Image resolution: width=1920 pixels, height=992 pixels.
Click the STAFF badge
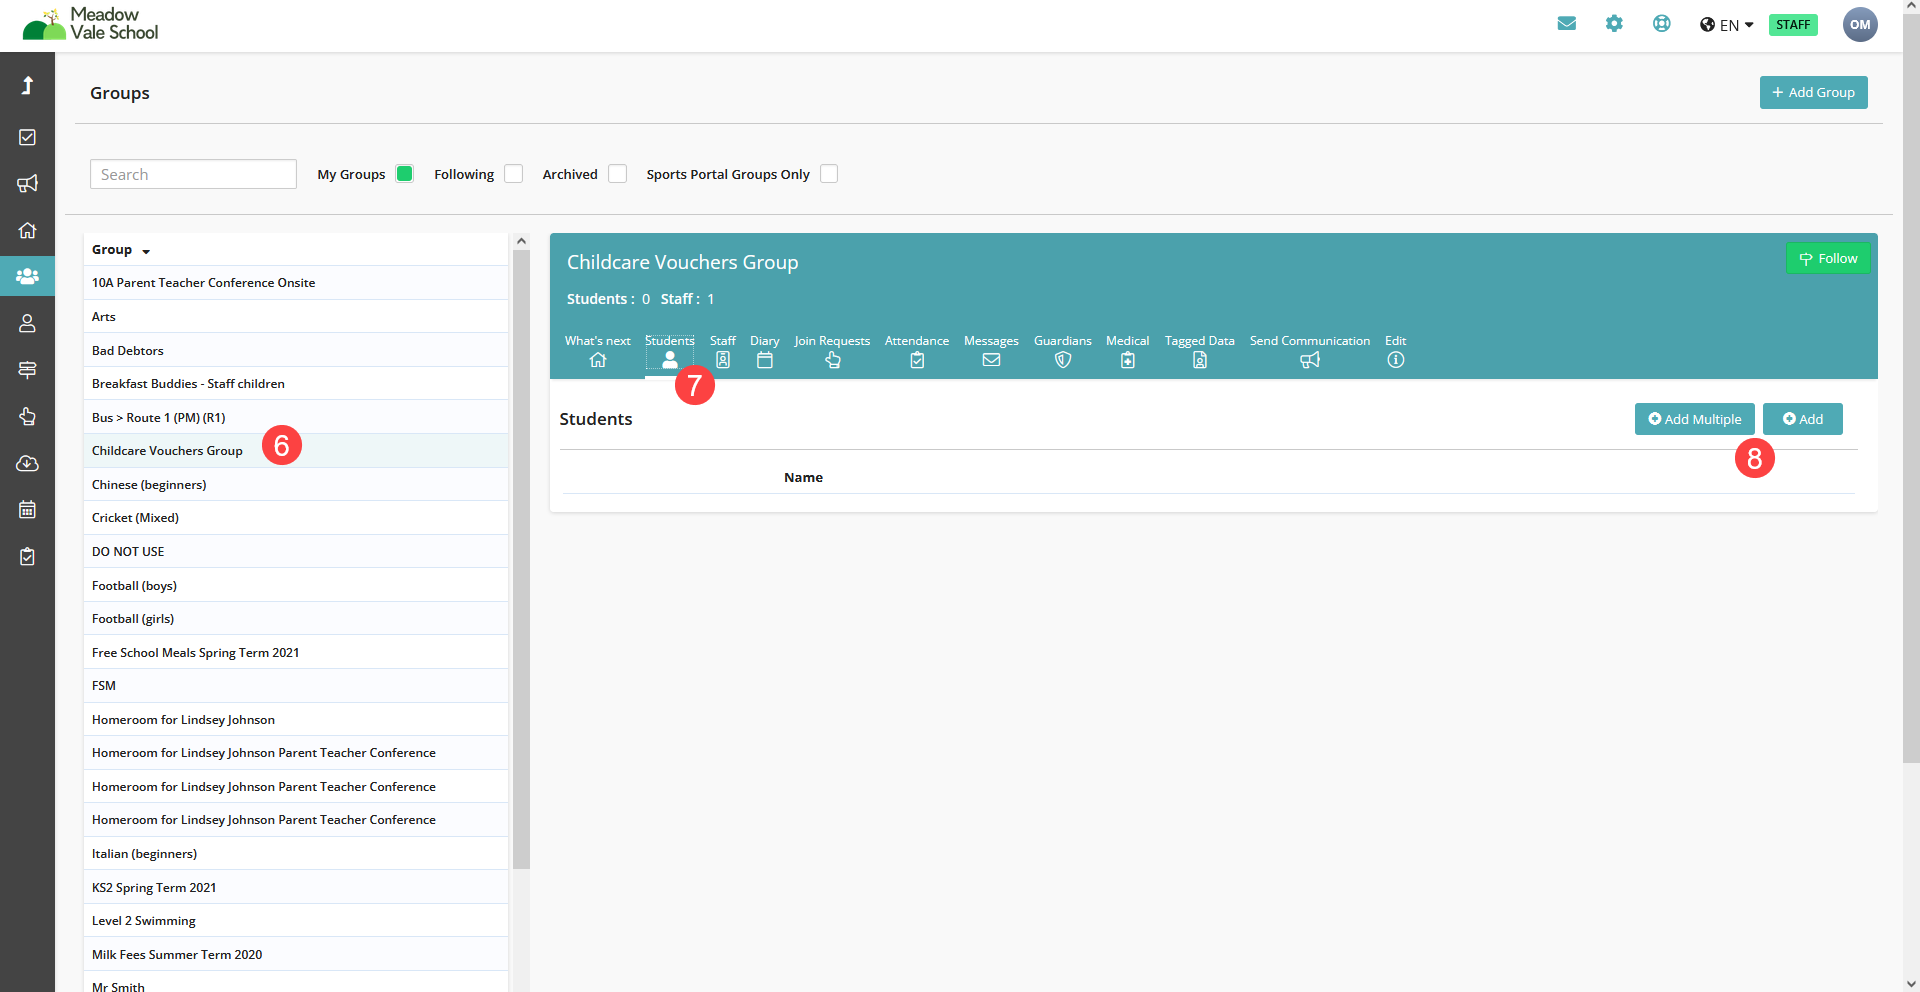[1793, 25]
